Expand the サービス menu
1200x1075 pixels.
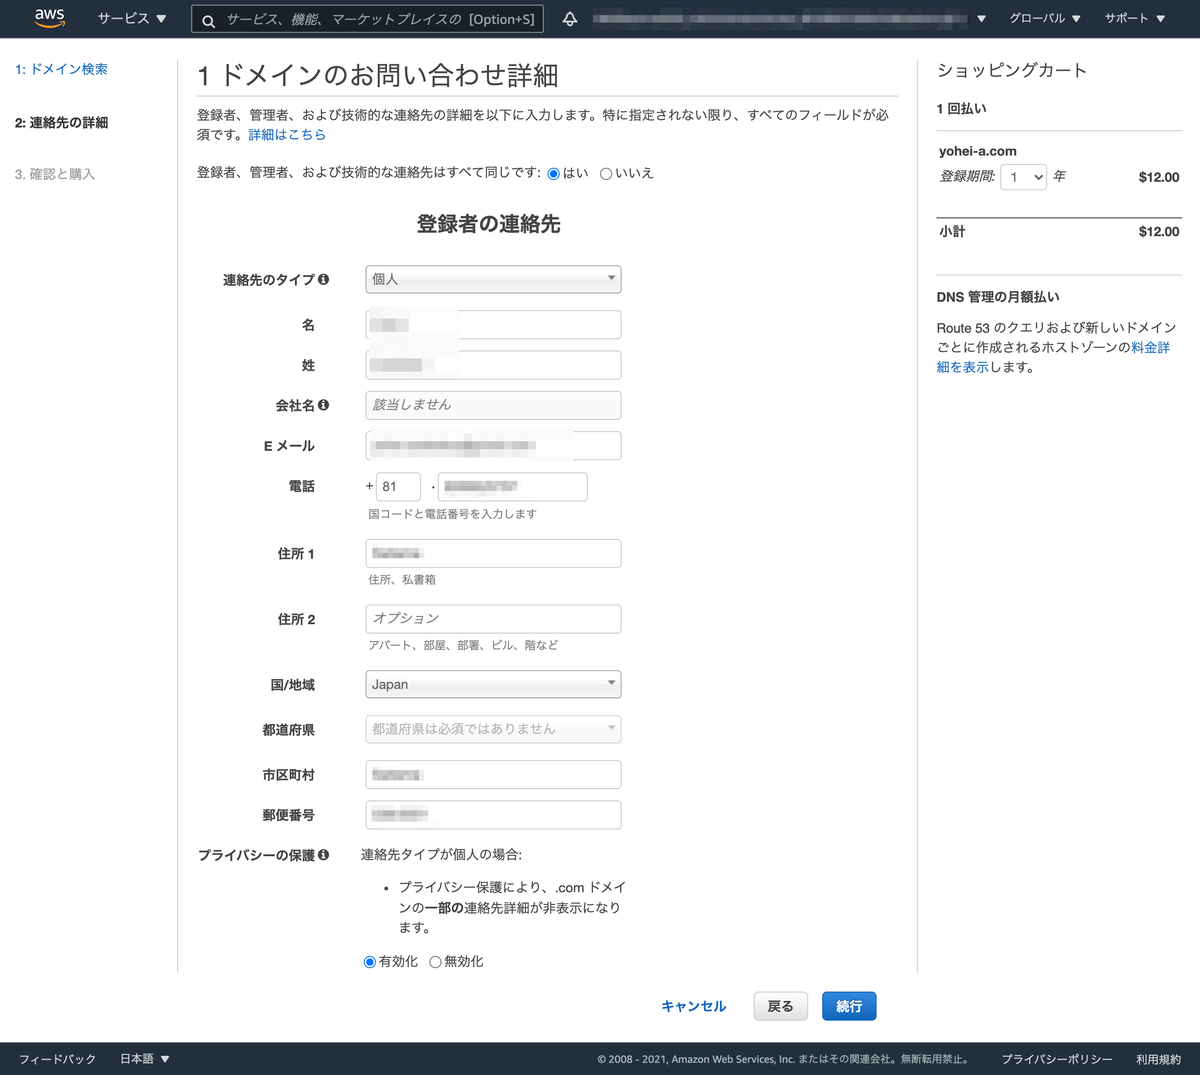pyautogui.click(x=132, y=19)
